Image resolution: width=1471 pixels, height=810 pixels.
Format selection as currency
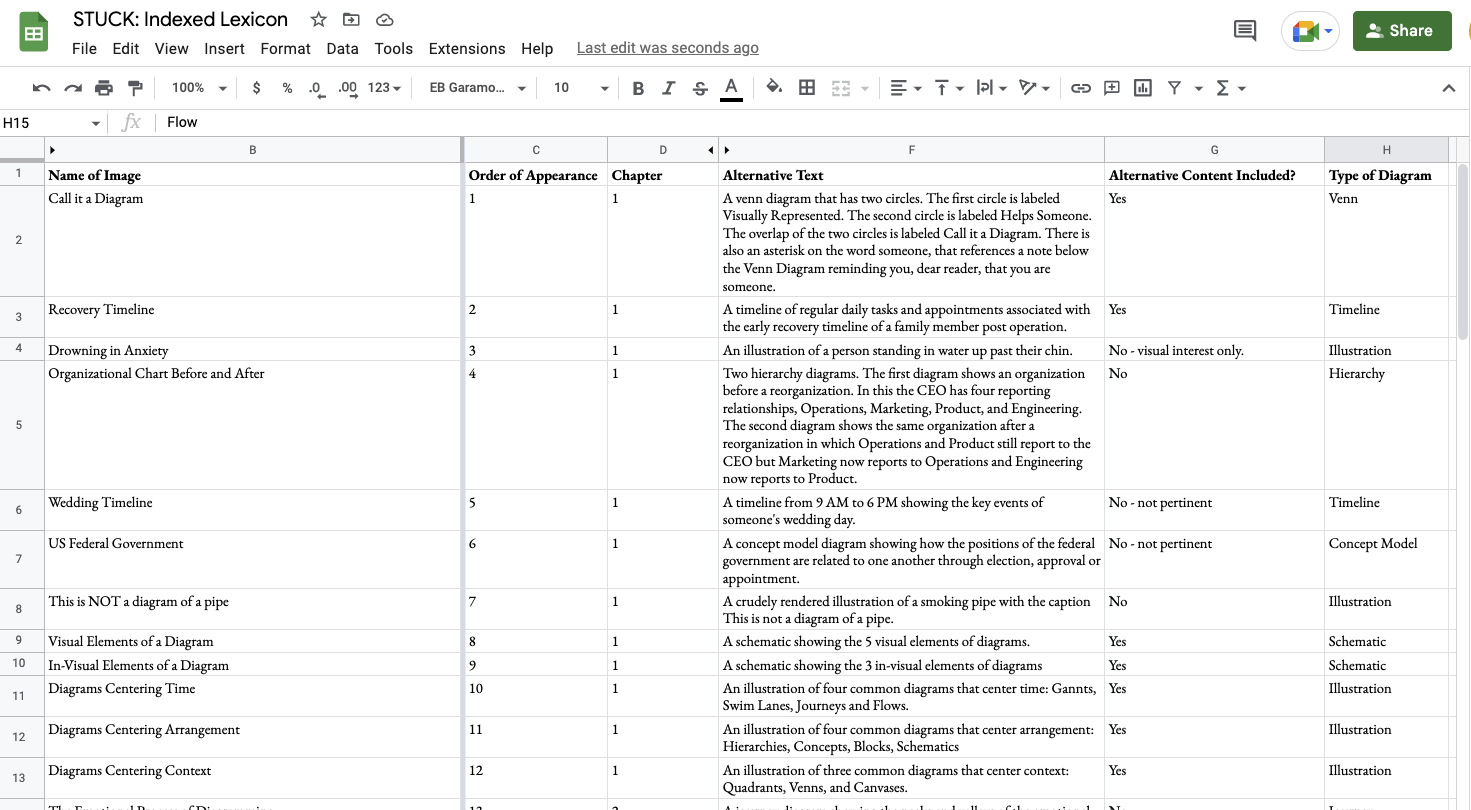[x=256, y=88]
